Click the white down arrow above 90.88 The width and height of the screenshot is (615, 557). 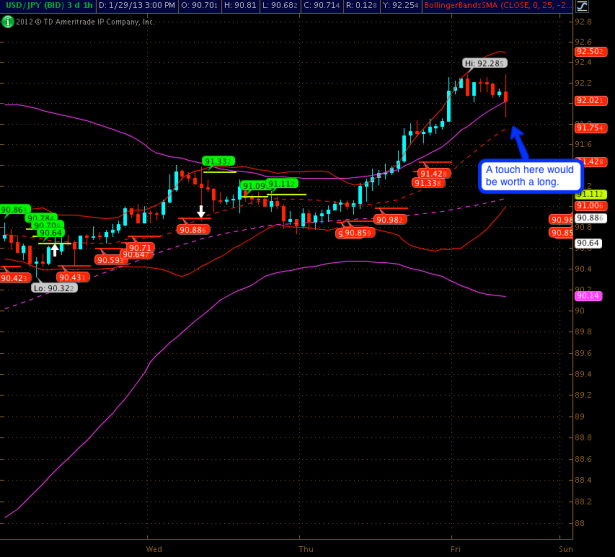[x=201, y=212]
